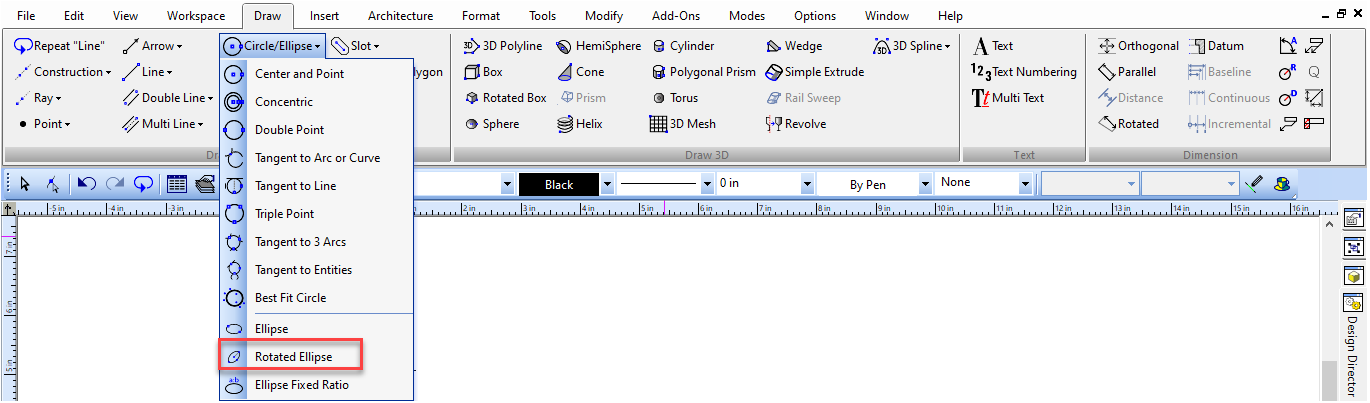The image size is (1370, 403).
Task: Choose Tangent to 3 Arcs circle tool
Action: [300, 242]
